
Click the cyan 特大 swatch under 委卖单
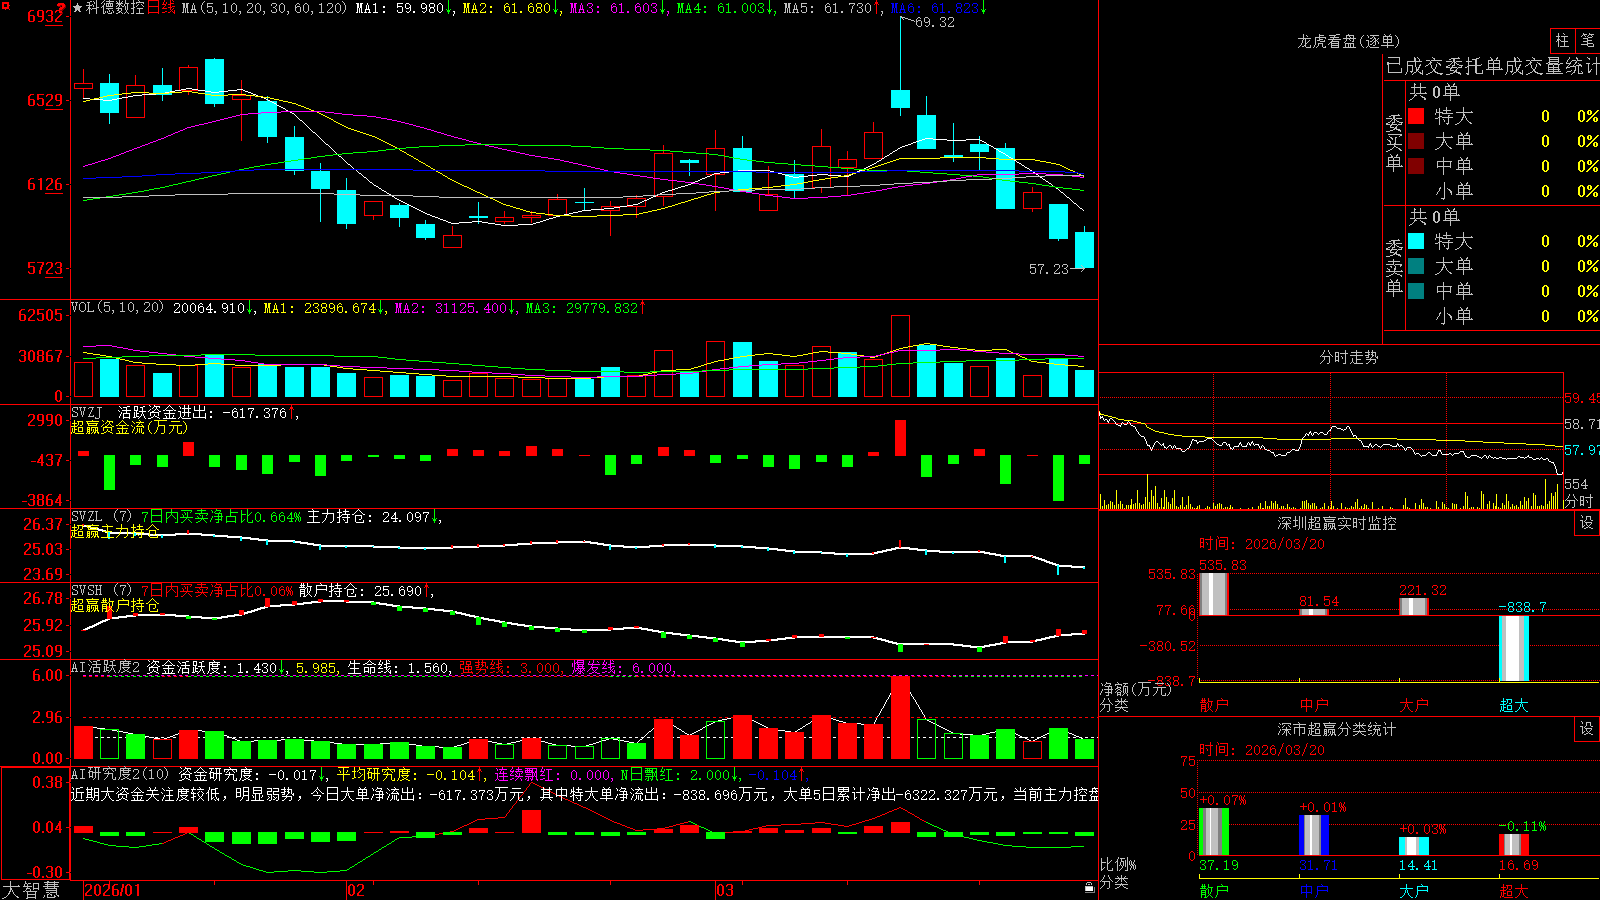point(1416,241)
